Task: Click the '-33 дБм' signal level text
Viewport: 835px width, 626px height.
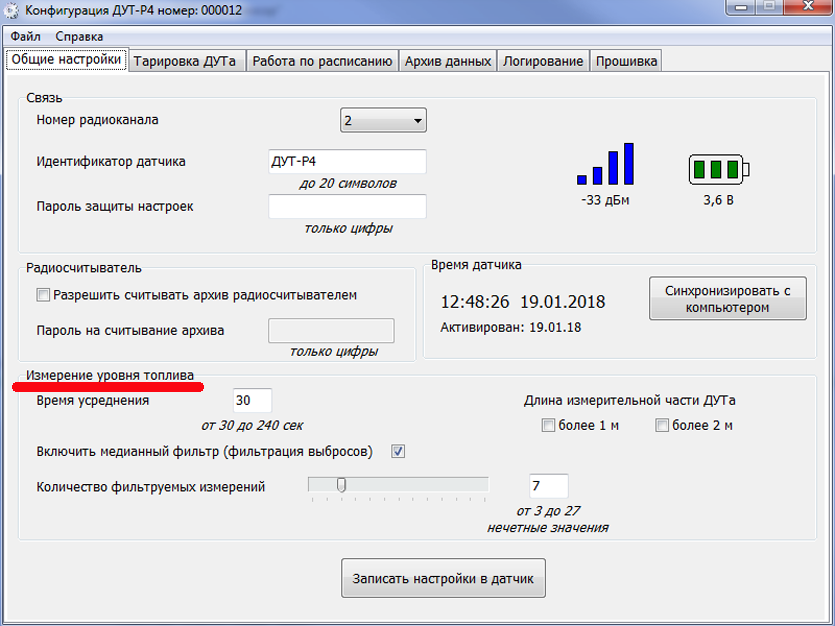Action: coord(605,200)
